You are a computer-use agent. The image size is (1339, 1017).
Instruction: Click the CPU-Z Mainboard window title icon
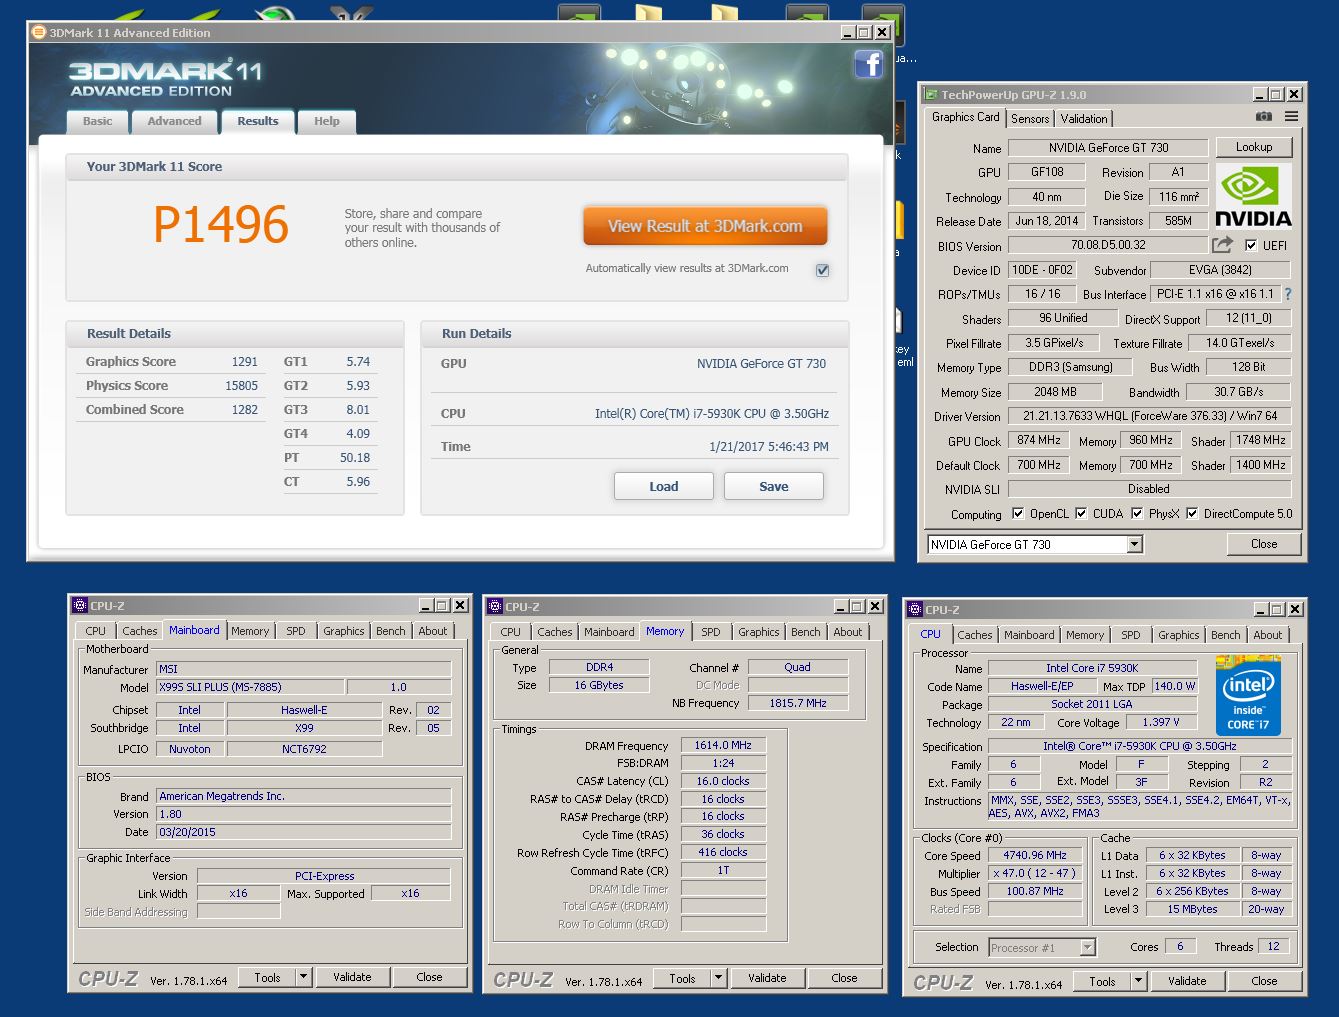(x=80, y=605)
